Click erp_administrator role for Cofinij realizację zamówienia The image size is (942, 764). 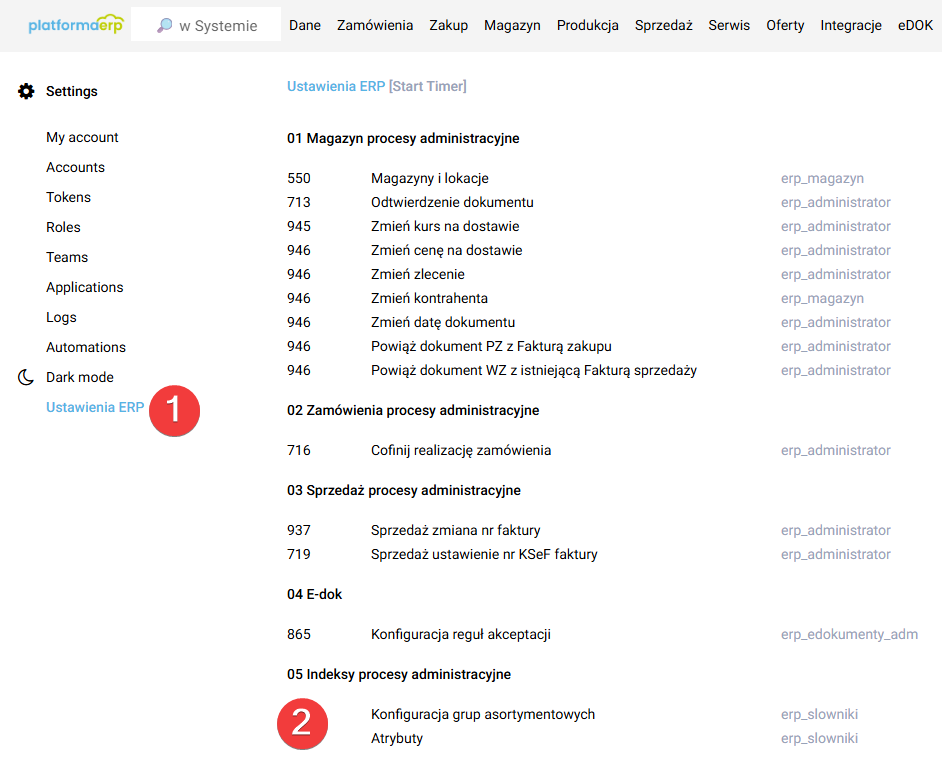[835, 450]
